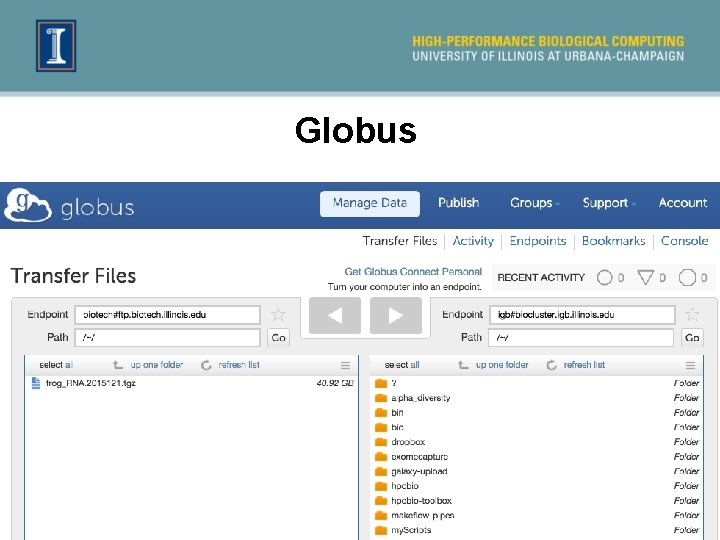Open the Account menu item
This screenshot has height=540, width=720.
(683, 203)
